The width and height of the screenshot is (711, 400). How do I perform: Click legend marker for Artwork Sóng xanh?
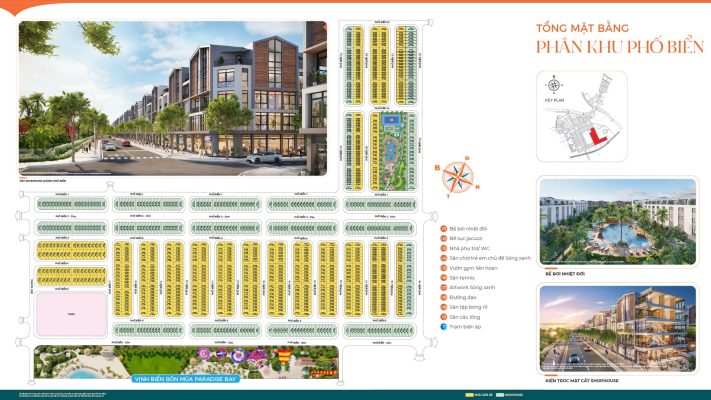[x=443, y=288]
